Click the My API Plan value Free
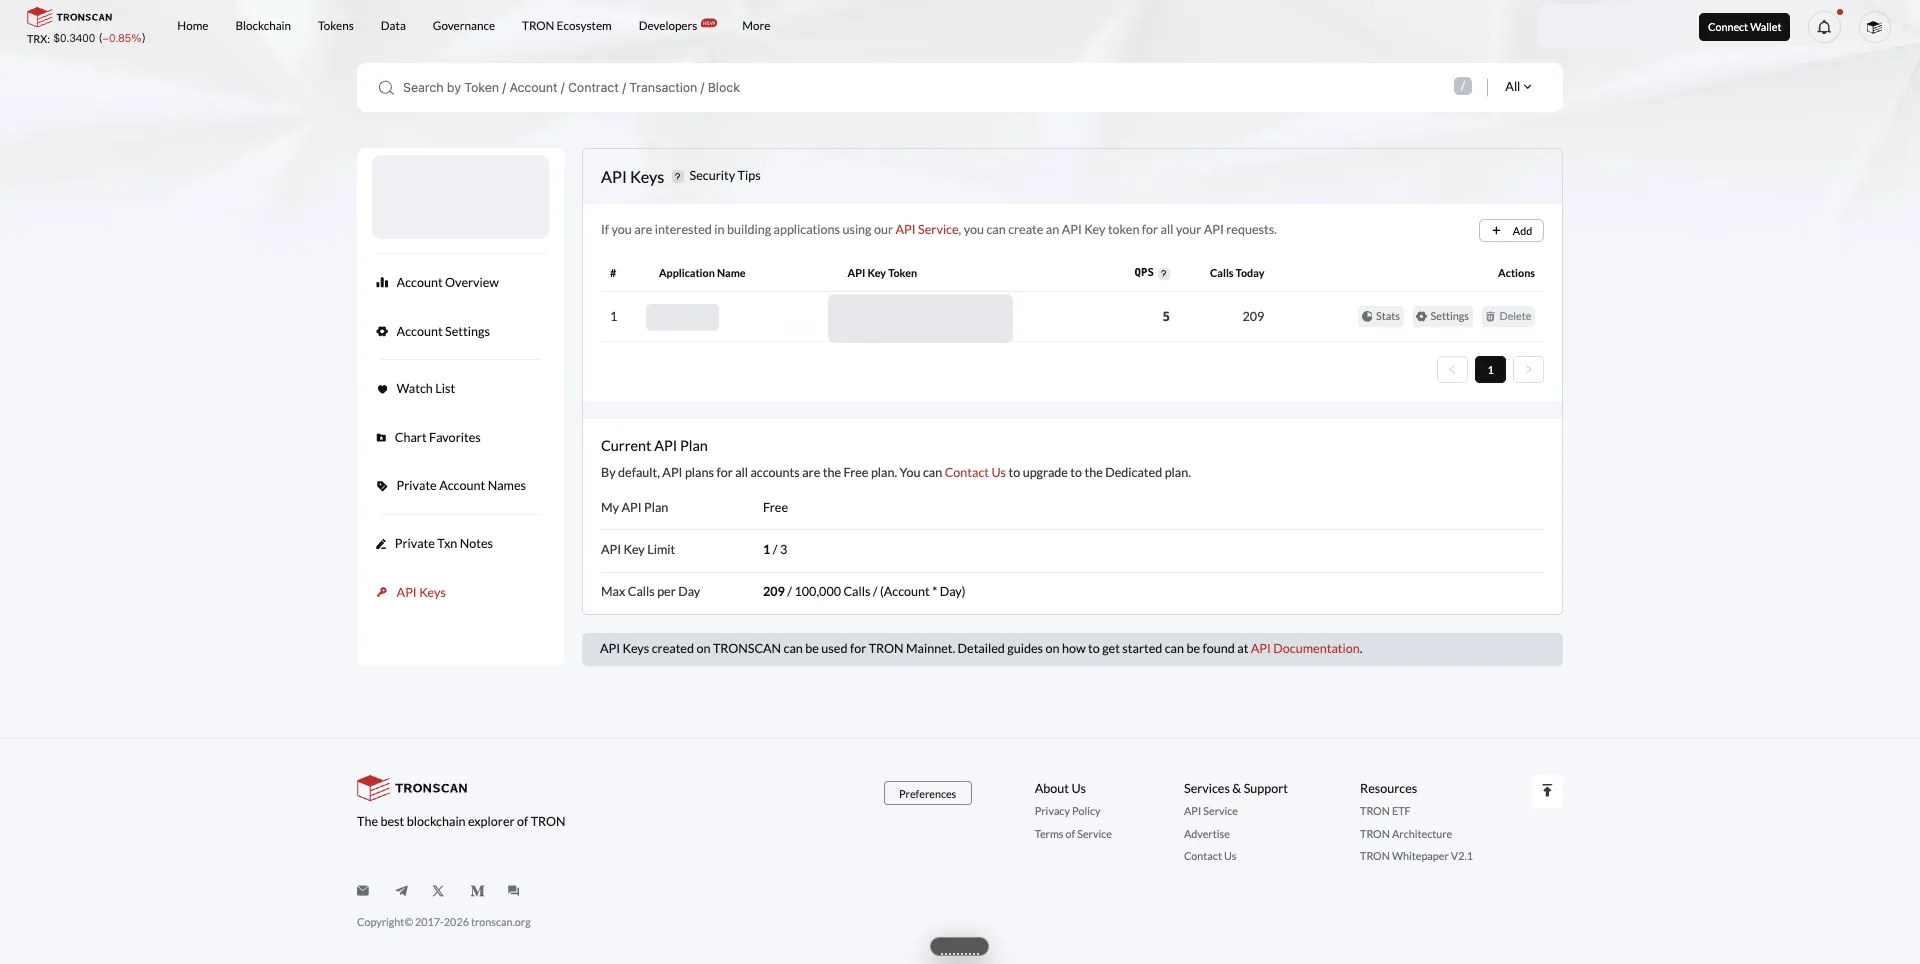The width and height of the screenshot is (1920, 964). 775,508
